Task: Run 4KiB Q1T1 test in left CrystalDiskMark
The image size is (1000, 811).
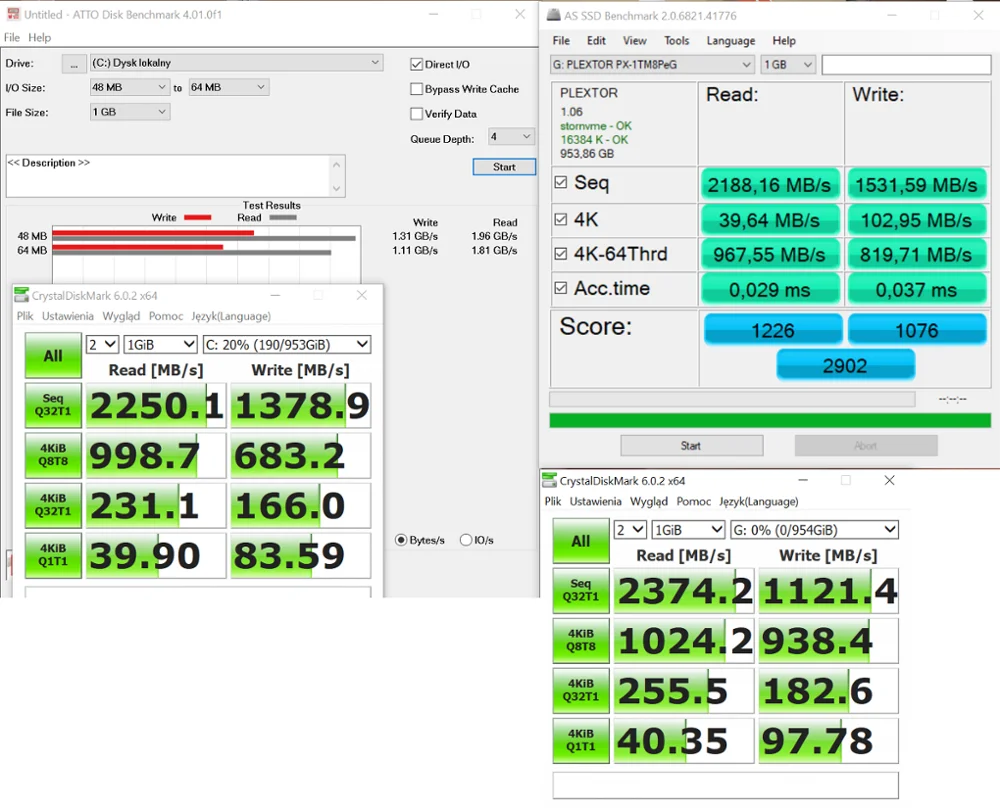Action: (x=53, y=555)
